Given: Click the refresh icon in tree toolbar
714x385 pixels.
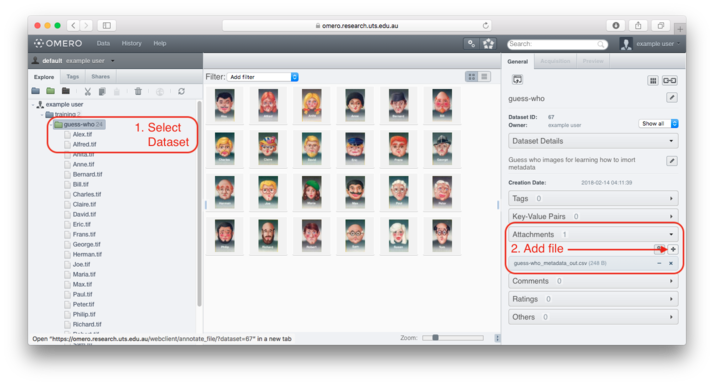Looking at the screenshot, I should tap(181, 92).
